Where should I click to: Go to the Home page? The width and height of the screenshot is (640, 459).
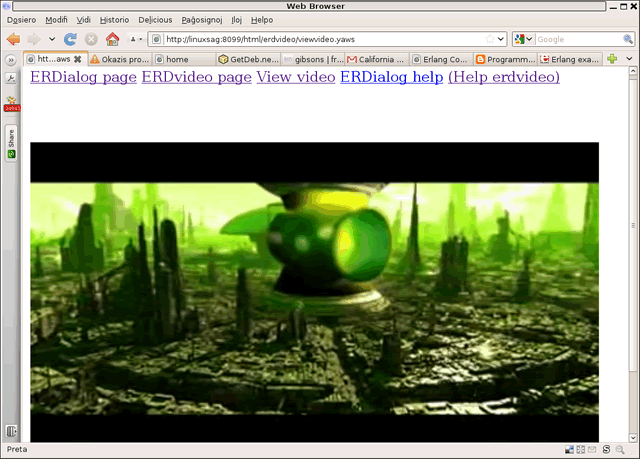pos(112,39)
